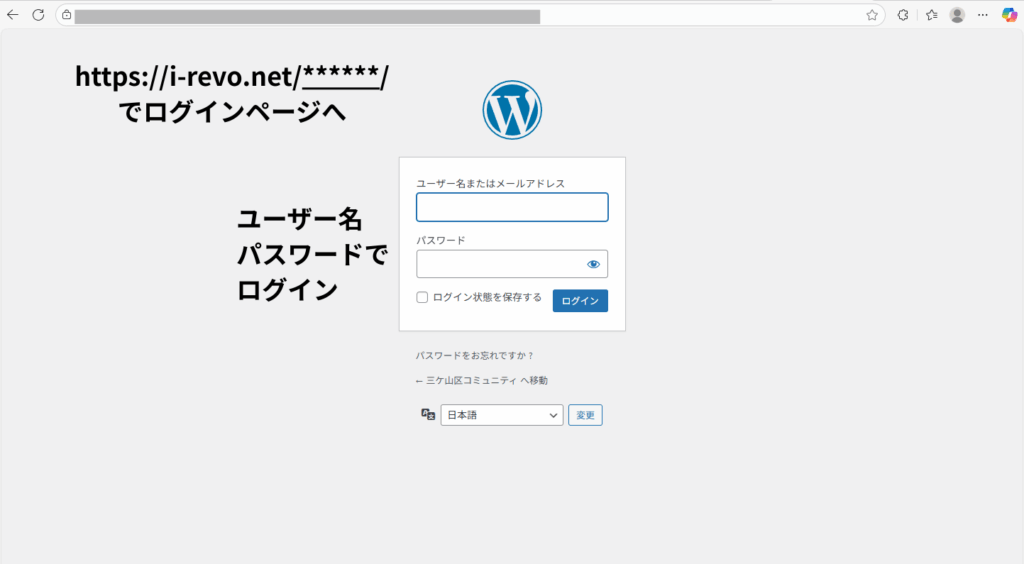The height and width of the screenshot is (564, 1024).
Task: Show the password with the eye icon
Action: pyautogui.click(x=593, y=264)
